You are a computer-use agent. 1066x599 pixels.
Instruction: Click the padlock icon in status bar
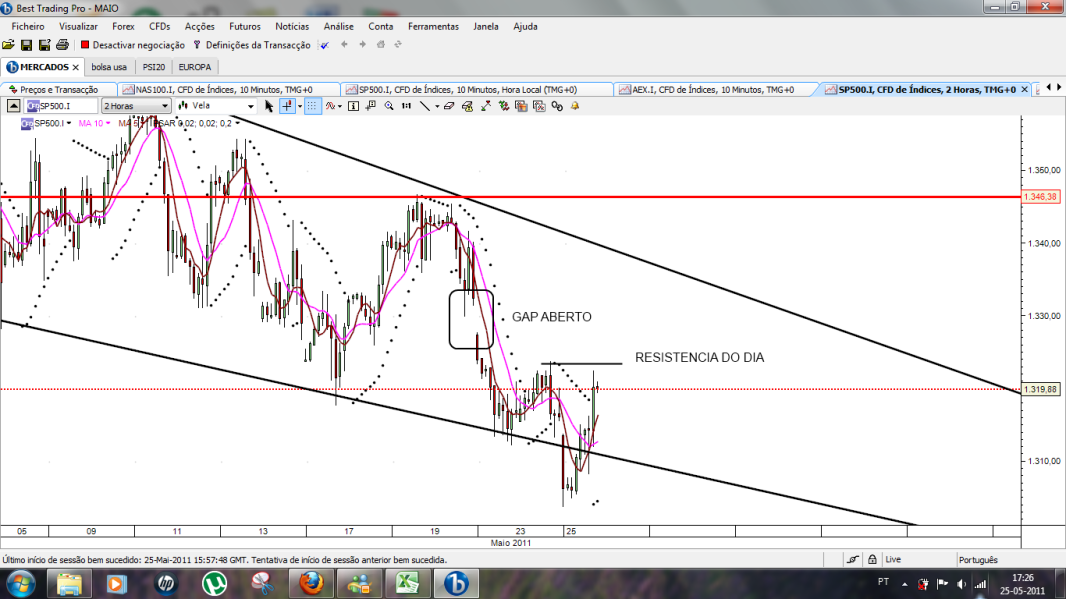click(872, 560)
